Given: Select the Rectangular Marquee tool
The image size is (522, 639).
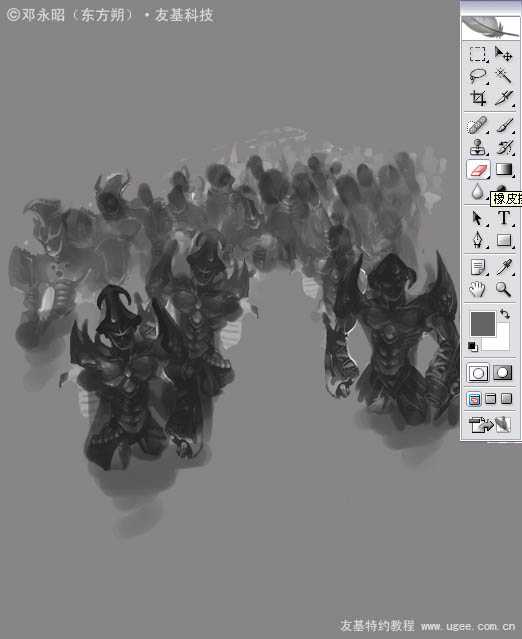Looking at the screenshot, I should point(478,54).
